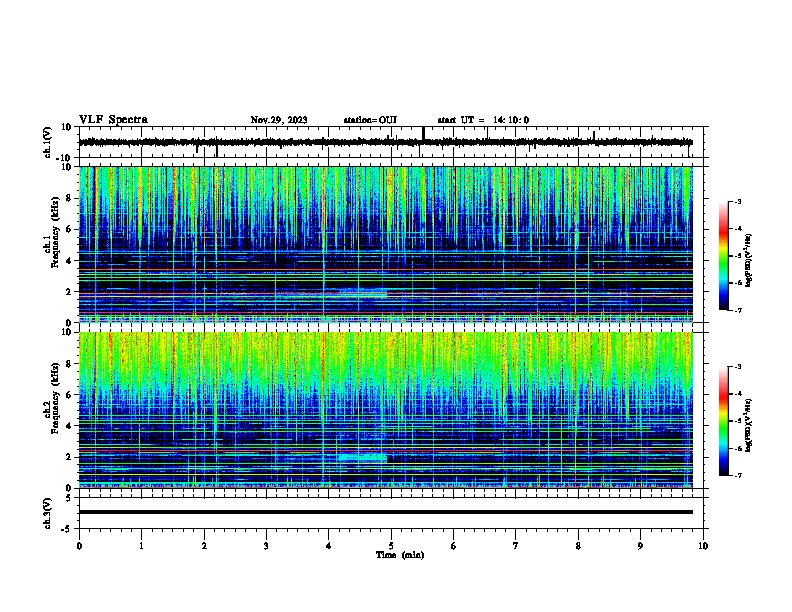Click time axis tick label '8'
Screen dimensions: 792x612
[x=578, y=546]
